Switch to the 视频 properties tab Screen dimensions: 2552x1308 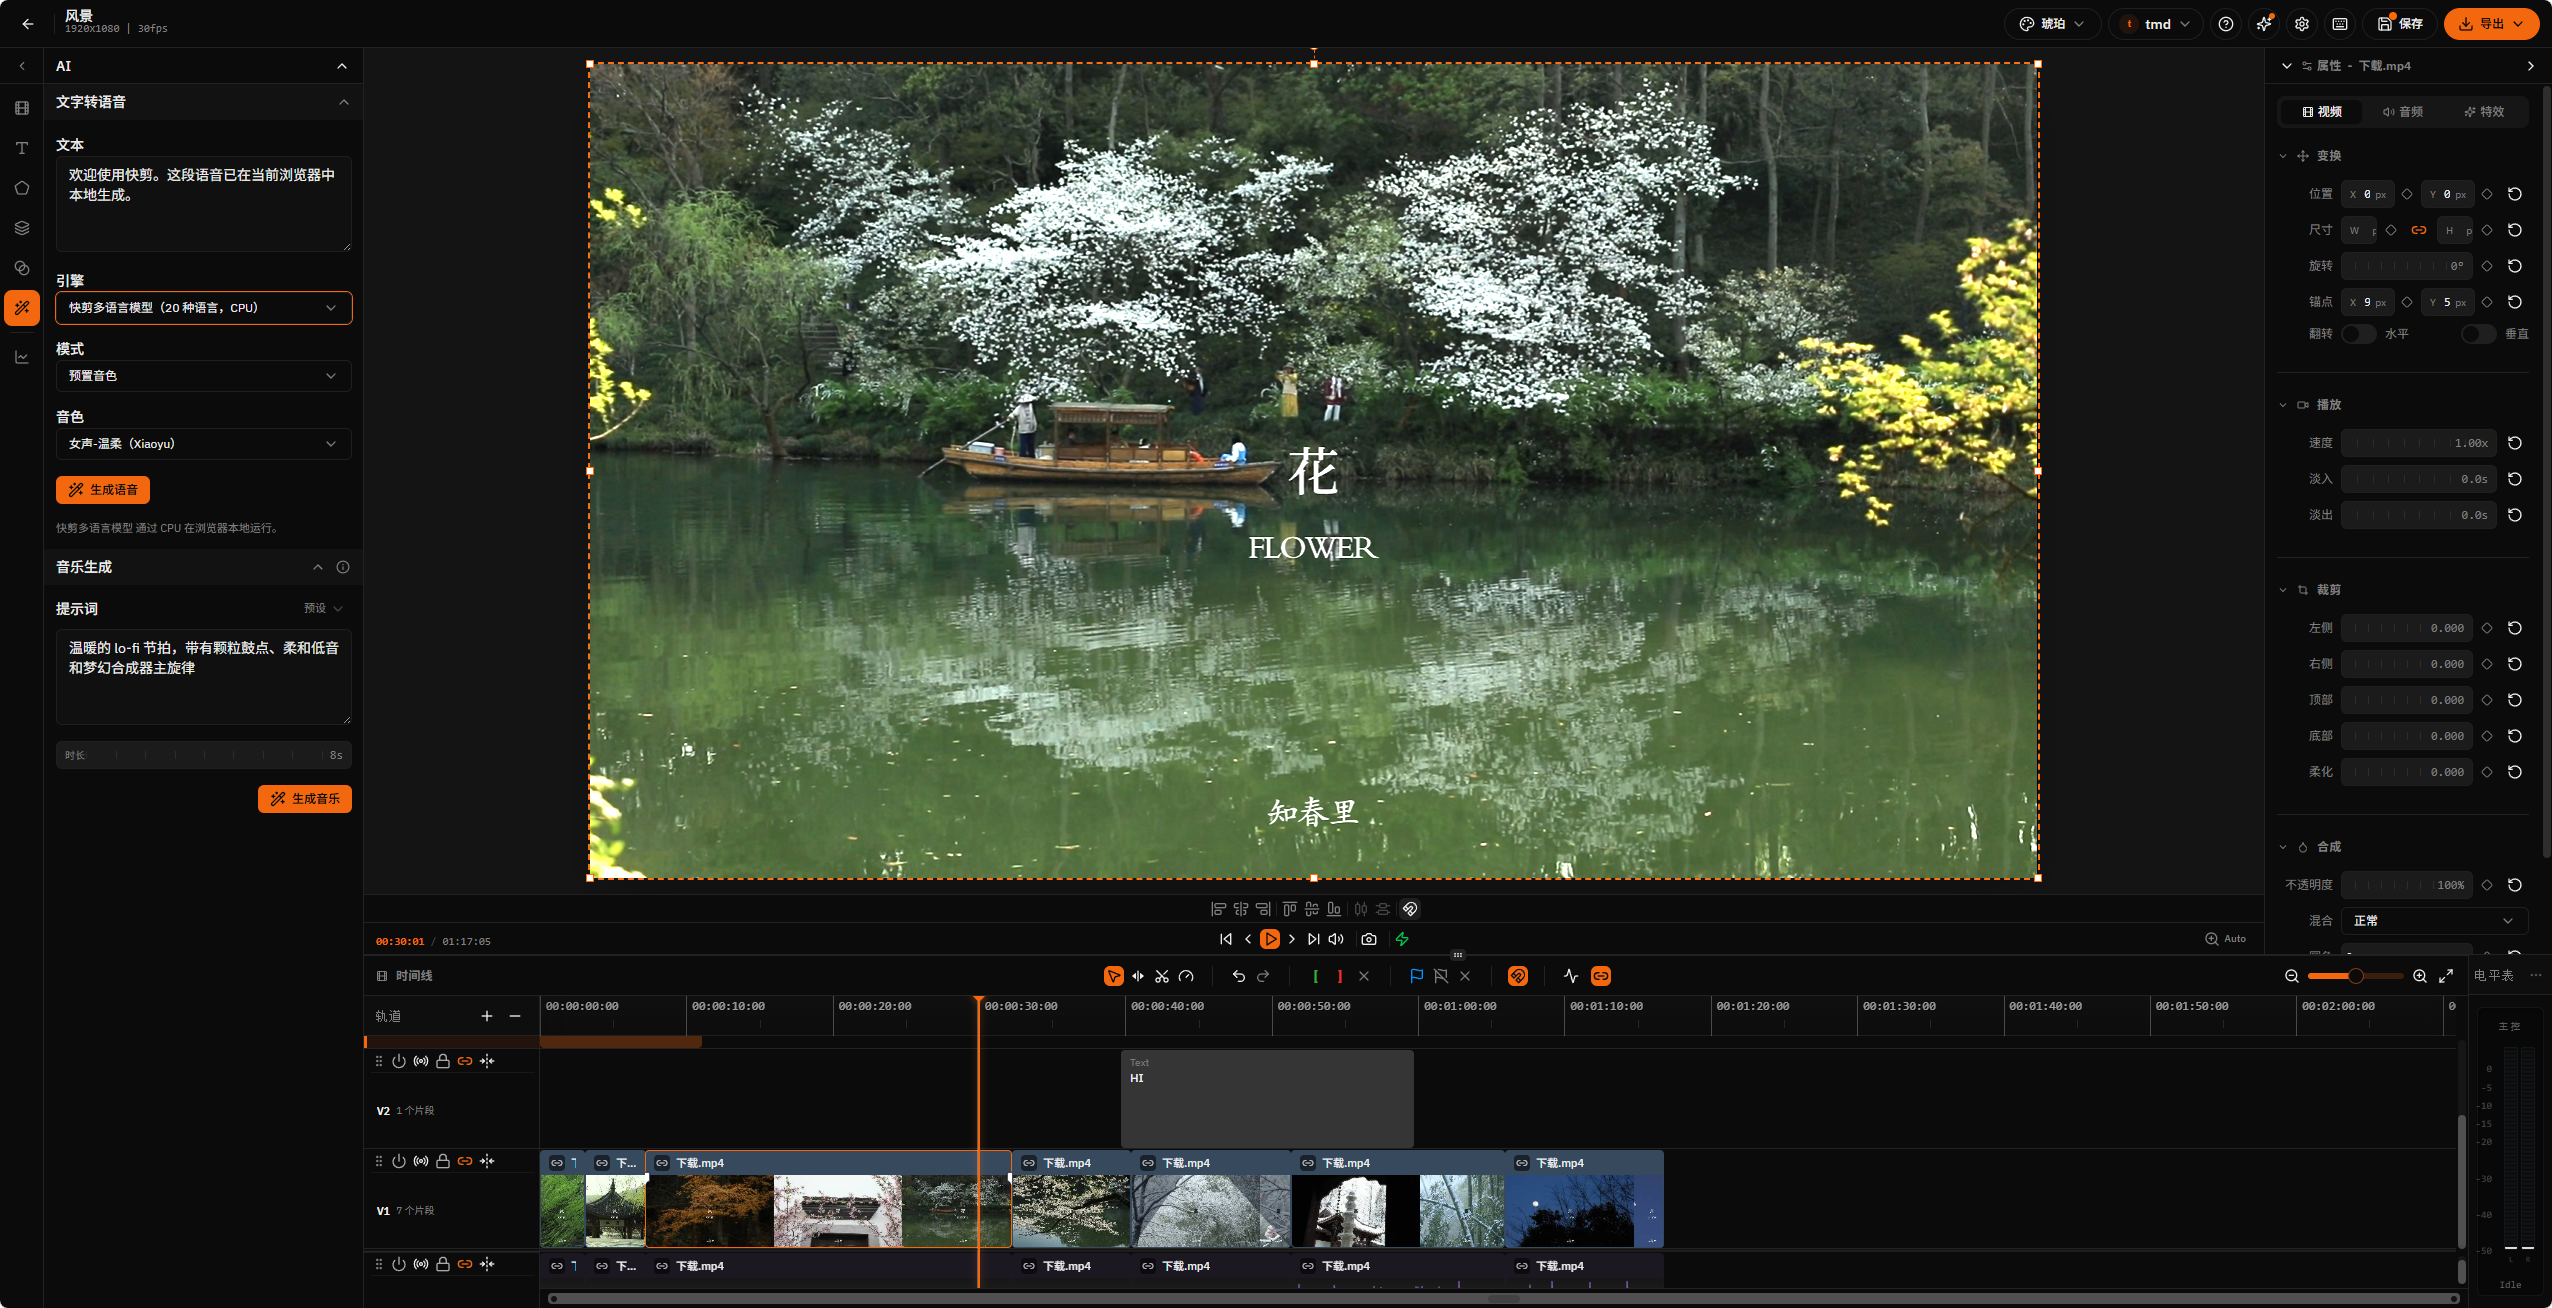click(2321, 112)
